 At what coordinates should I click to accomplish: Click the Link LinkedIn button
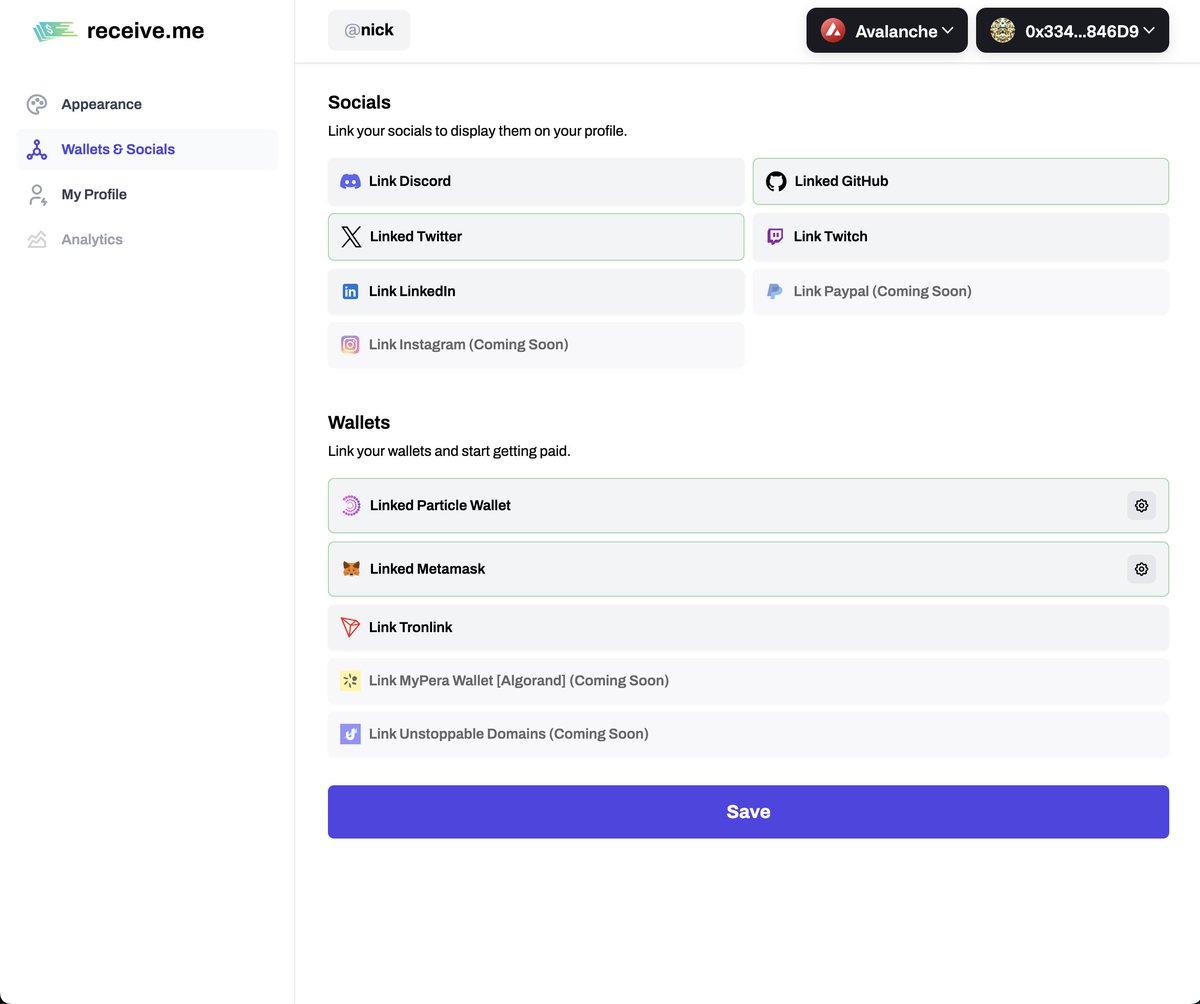[536, 292]
